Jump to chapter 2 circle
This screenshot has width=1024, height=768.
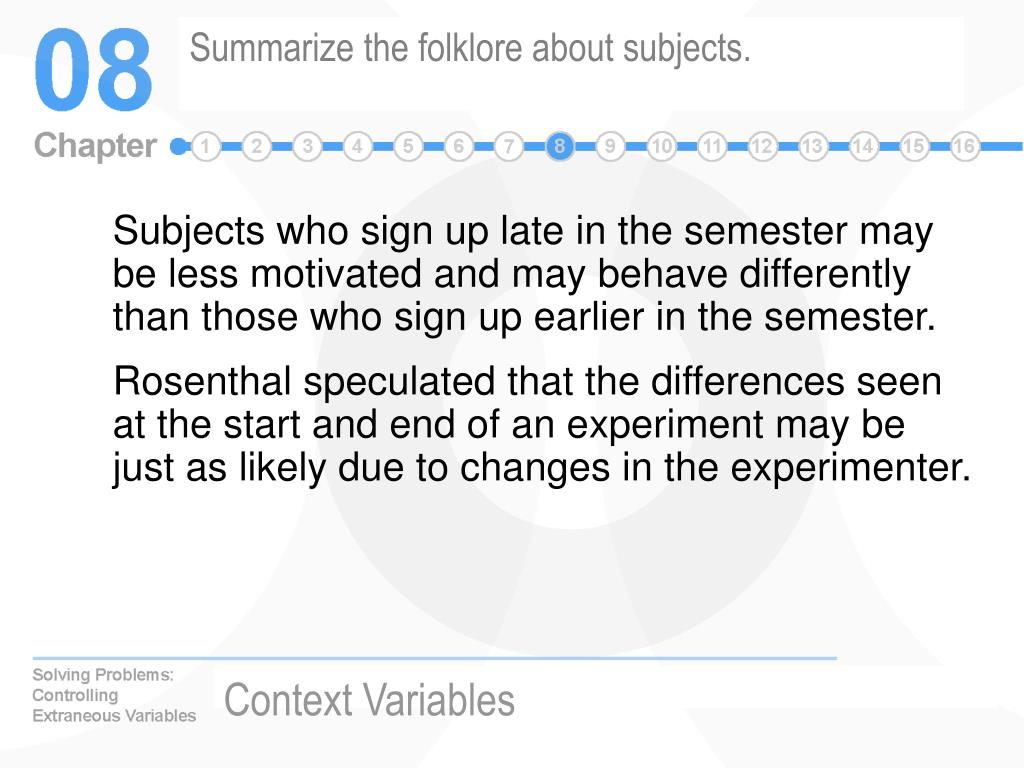point(257,146)
